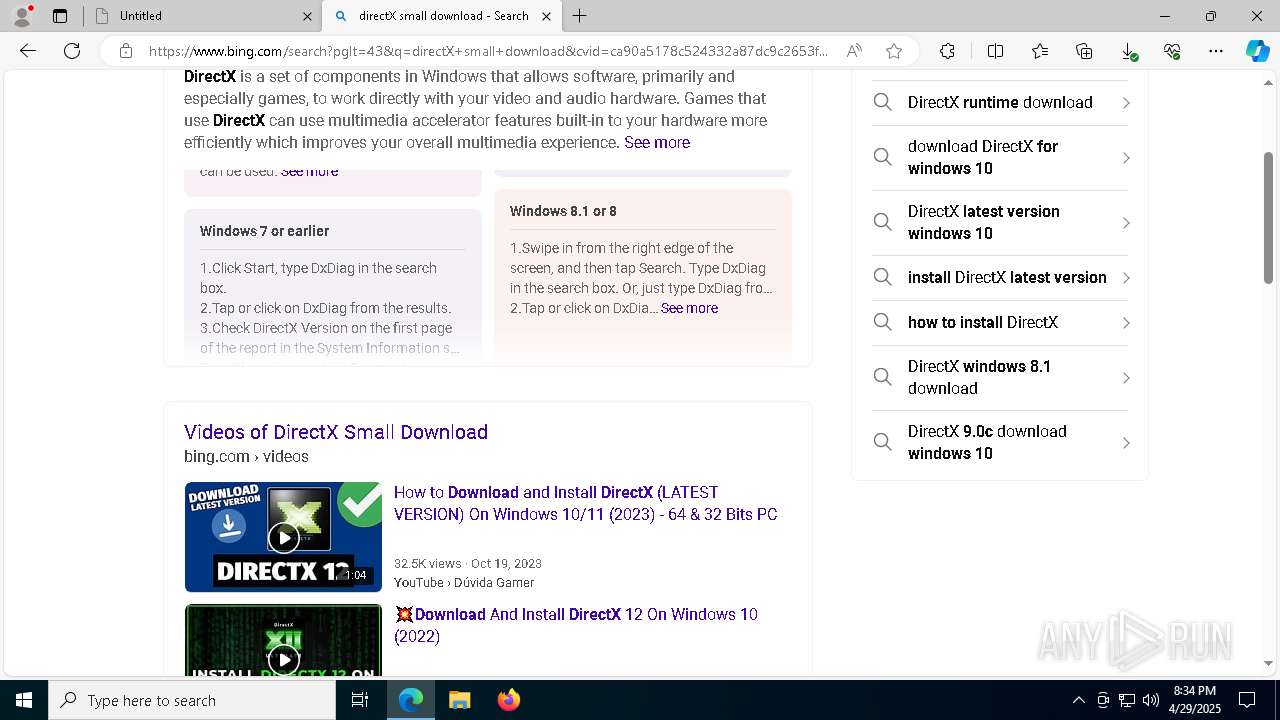Open a new tab with plus
Viewport: 1280px width, 720px height.
tap(580, 16)
